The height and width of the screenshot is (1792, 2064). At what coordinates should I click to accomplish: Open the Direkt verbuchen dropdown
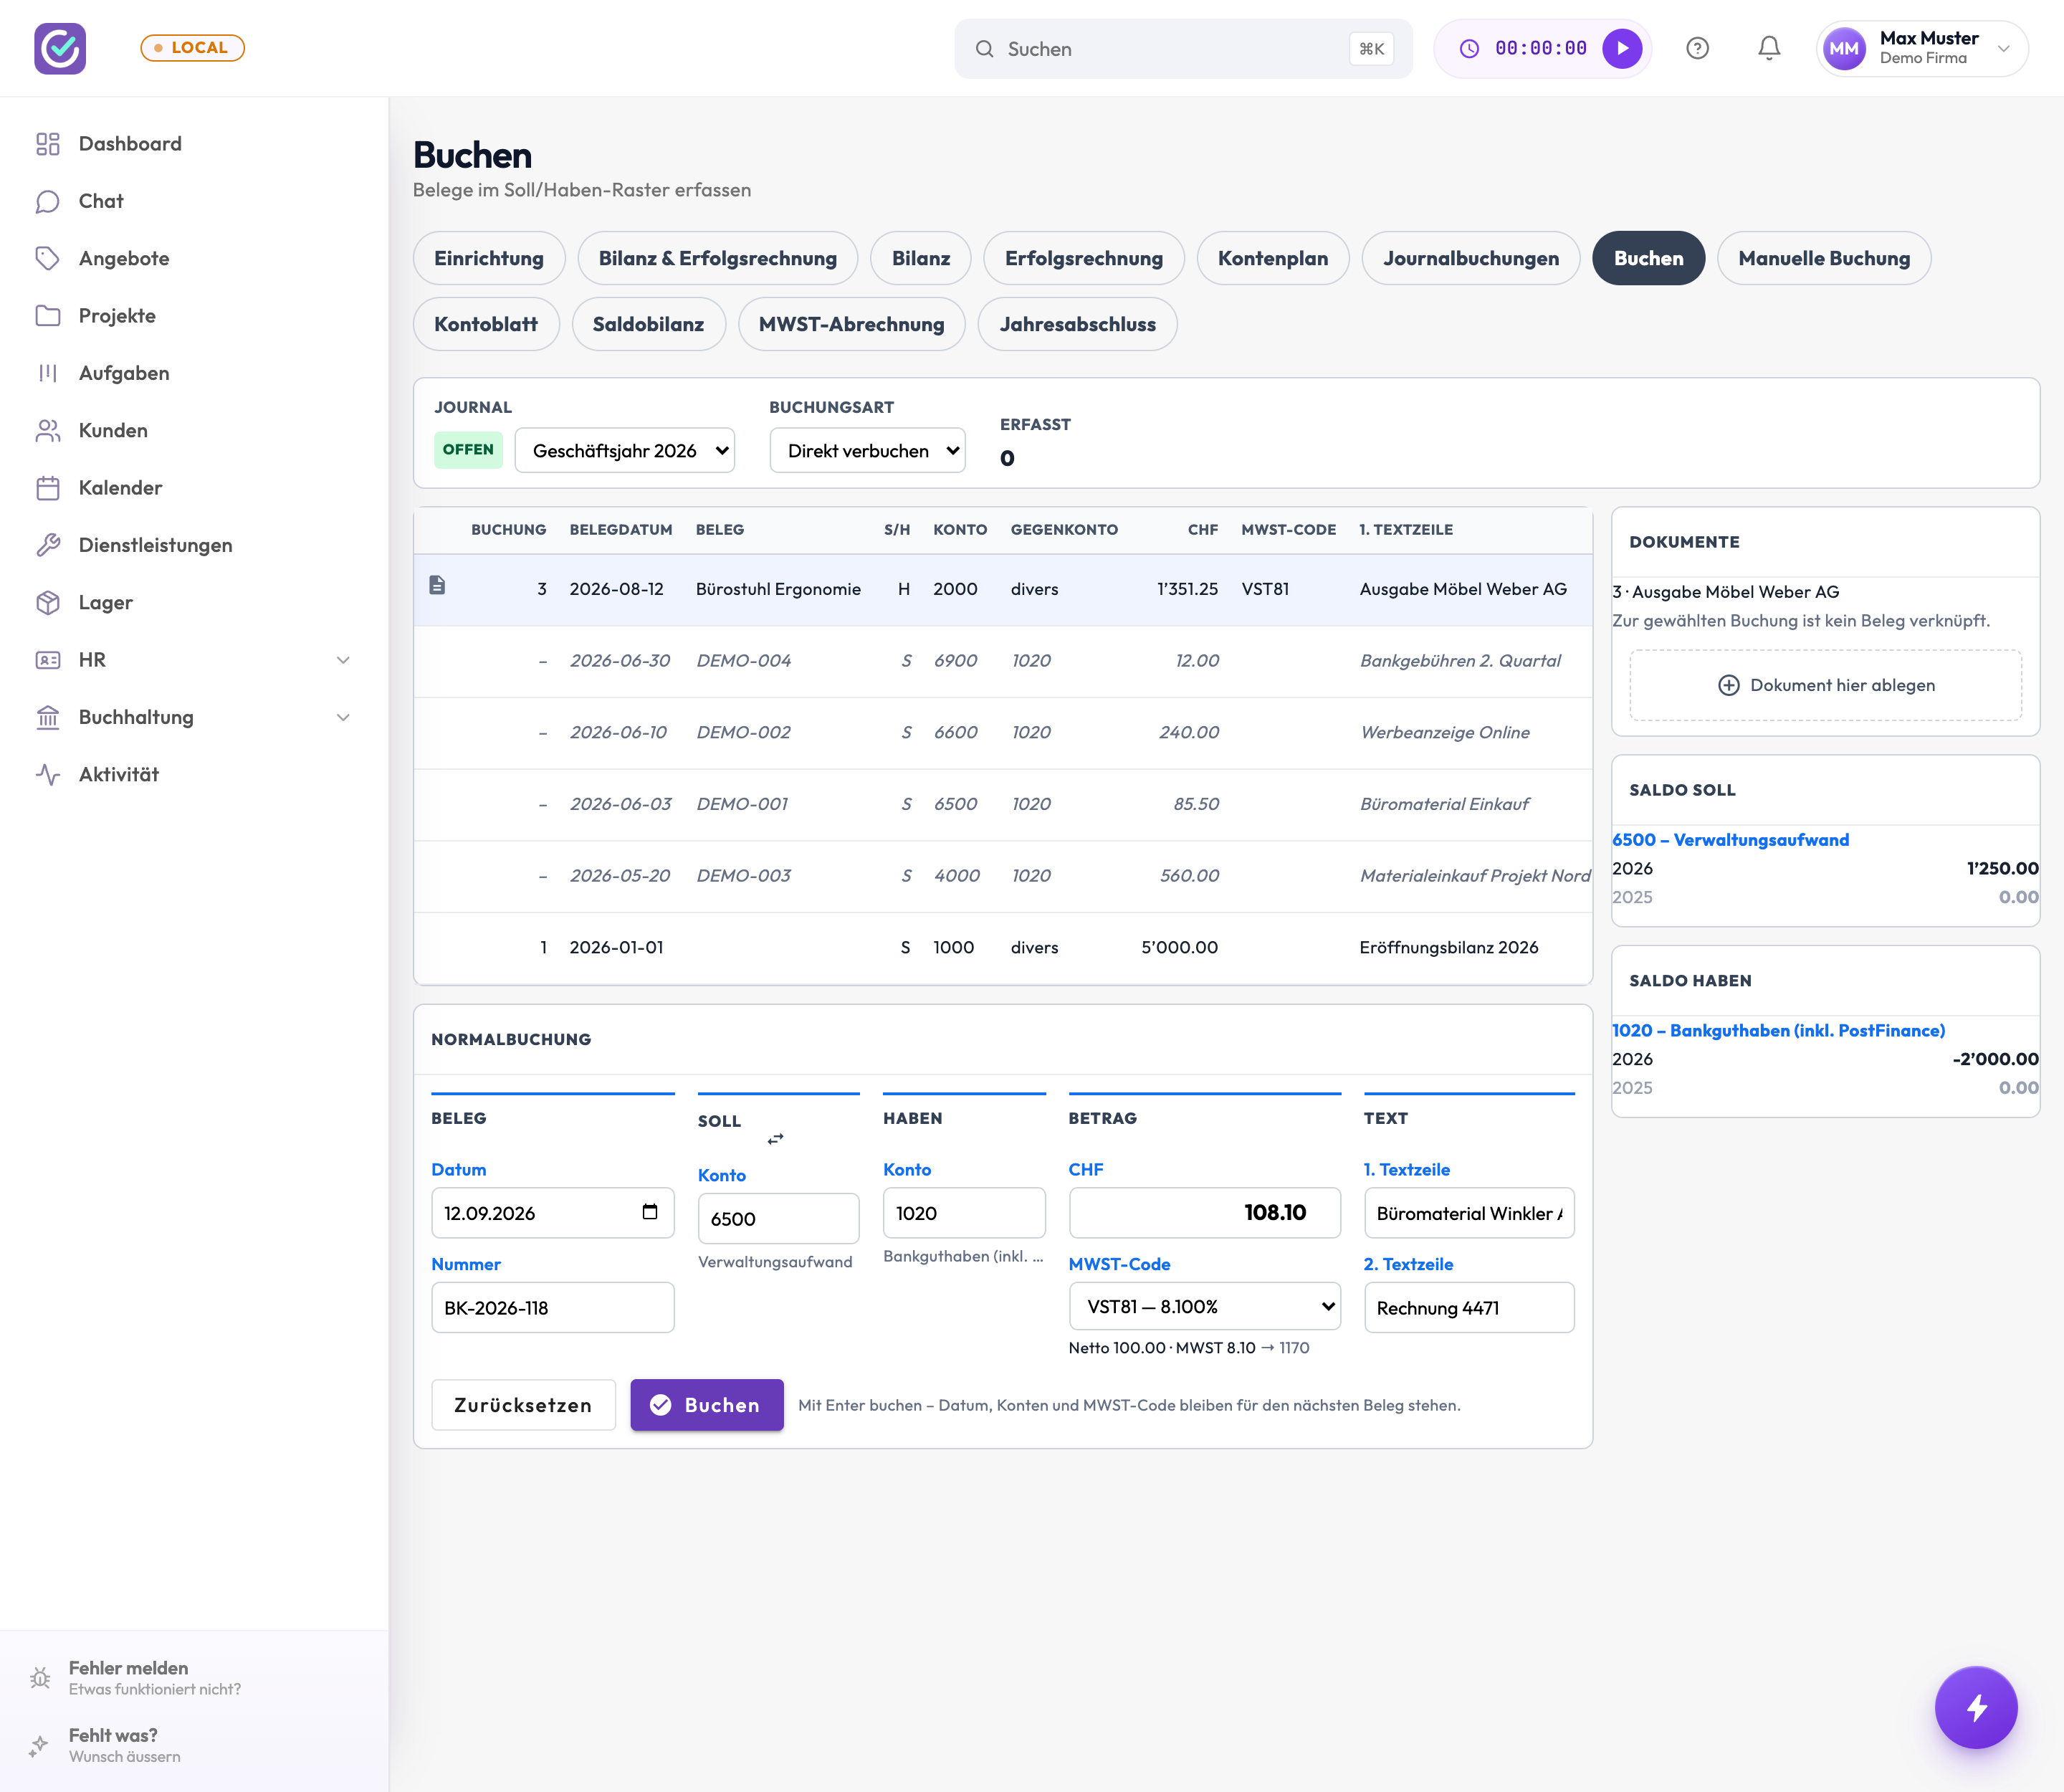[867, 450]
